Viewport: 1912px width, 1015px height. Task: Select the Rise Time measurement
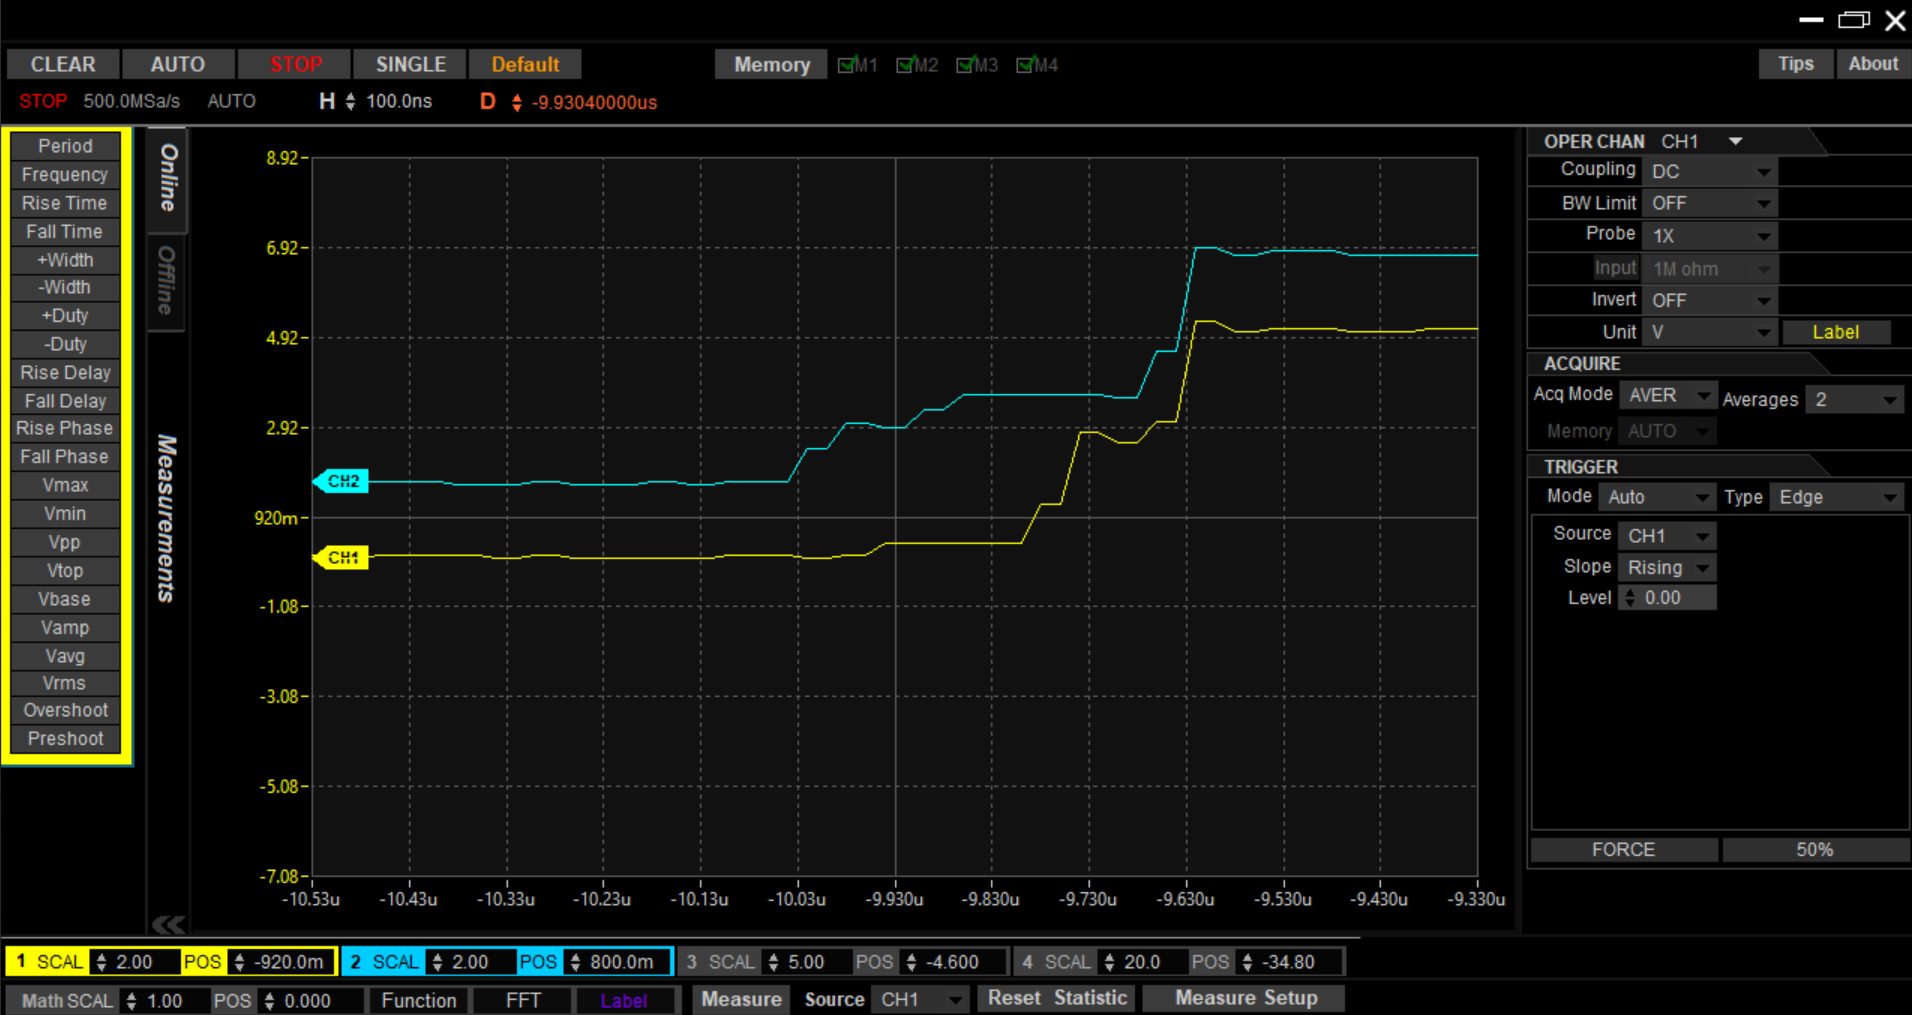[x=65, y=203]
